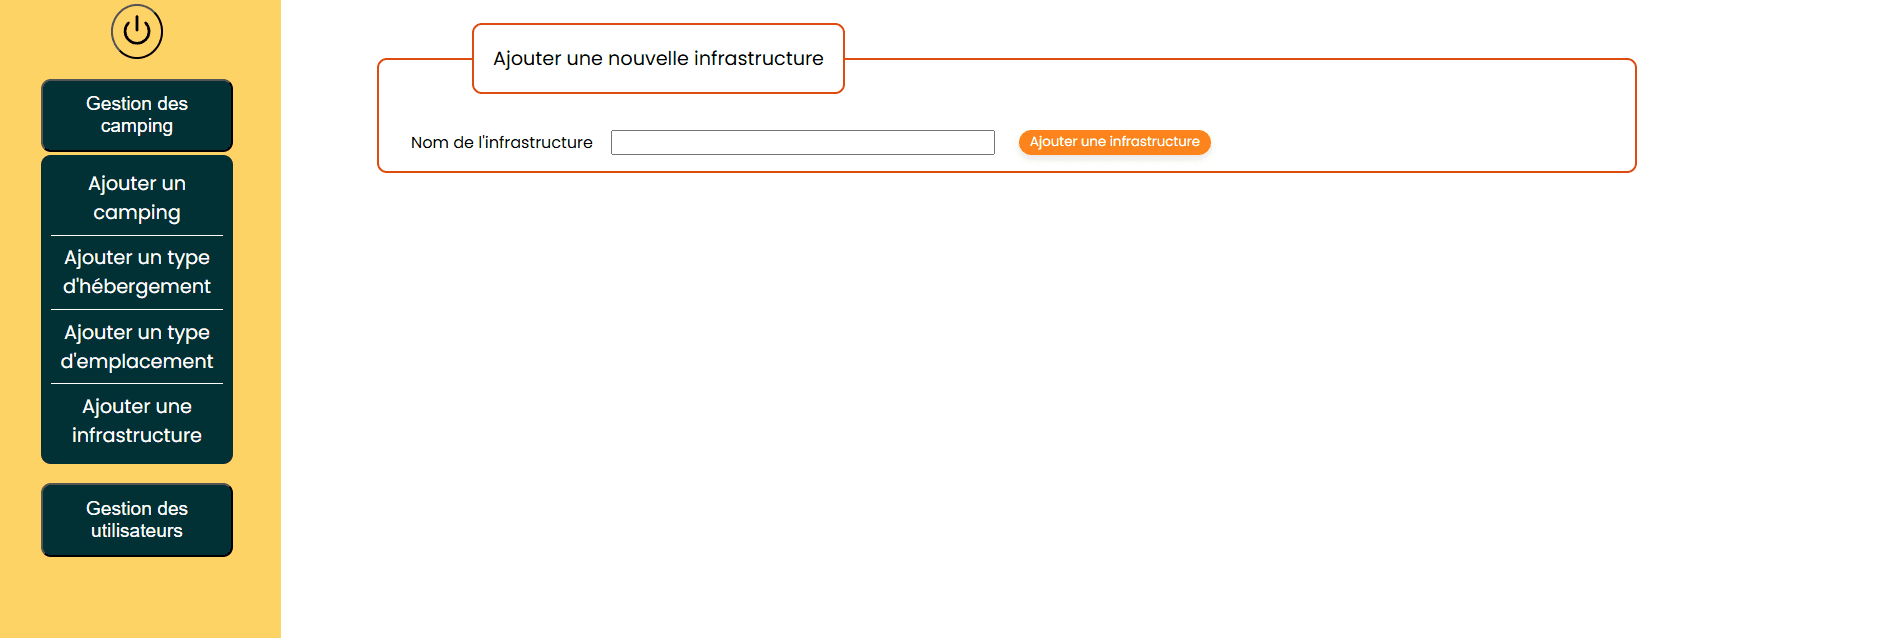The width and height of the screenshot is (1904, 638).
Task: Click the Nom de l'infrastructure label
Action: click(502, 142)
